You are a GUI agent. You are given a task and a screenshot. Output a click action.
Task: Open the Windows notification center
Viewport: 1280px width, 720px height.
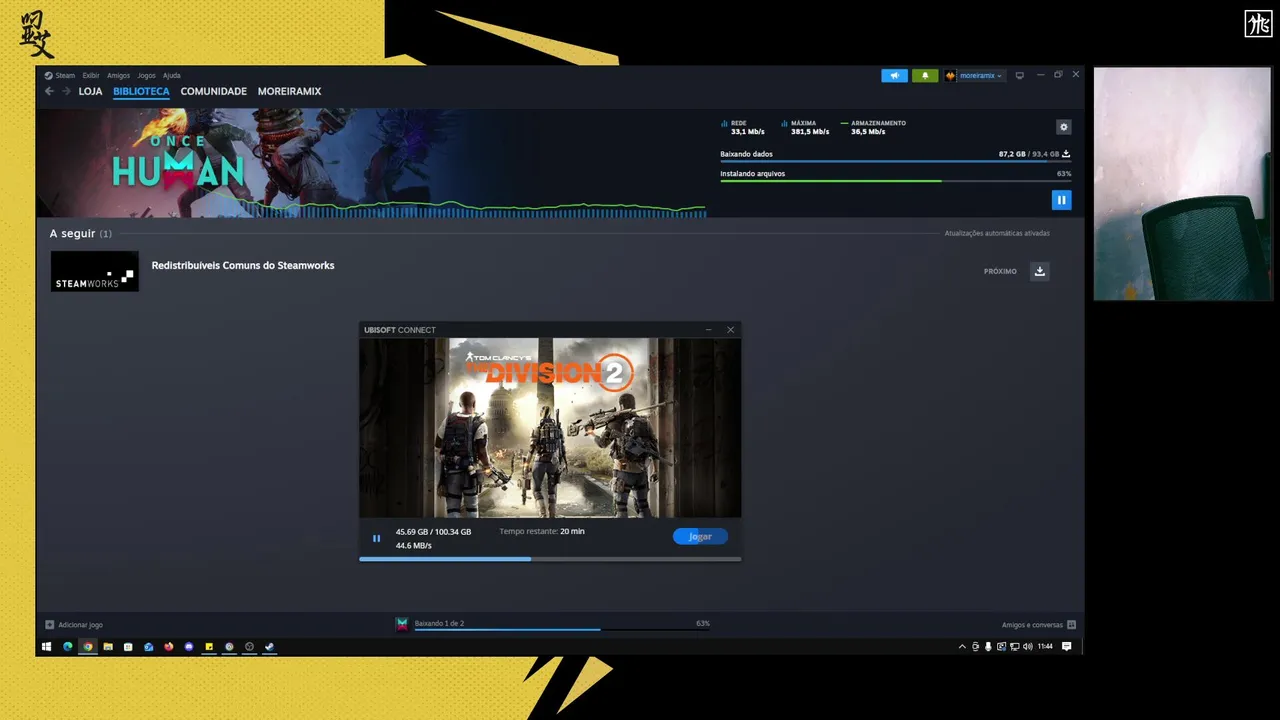point(1066,647)
